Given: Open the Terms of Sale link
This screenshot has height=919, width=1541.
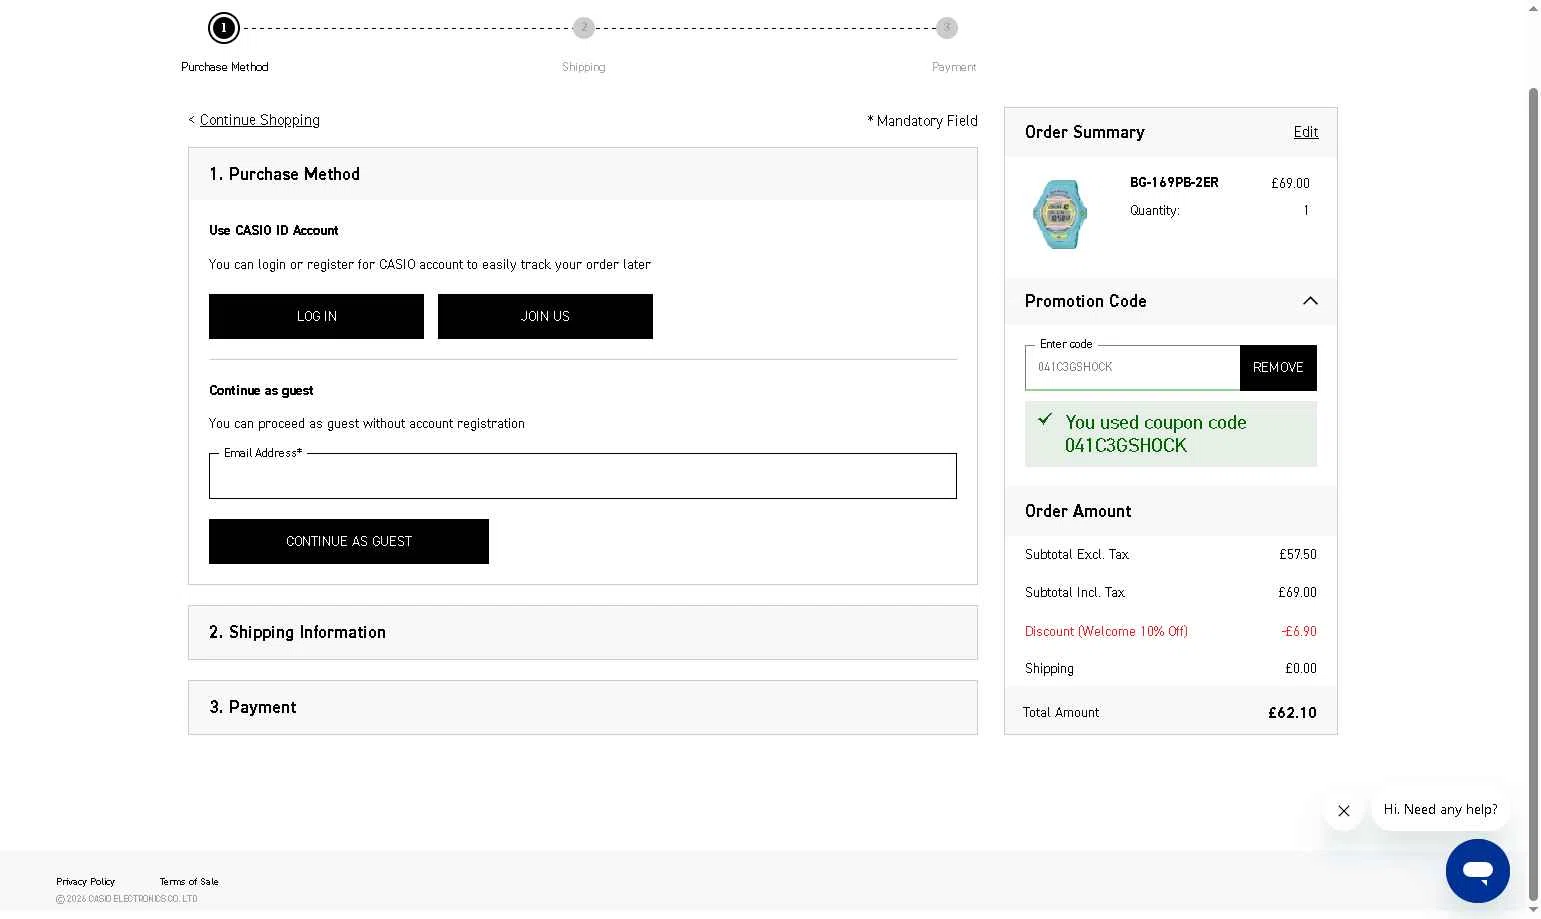Looking at the screenshot, I should (189, 882).
